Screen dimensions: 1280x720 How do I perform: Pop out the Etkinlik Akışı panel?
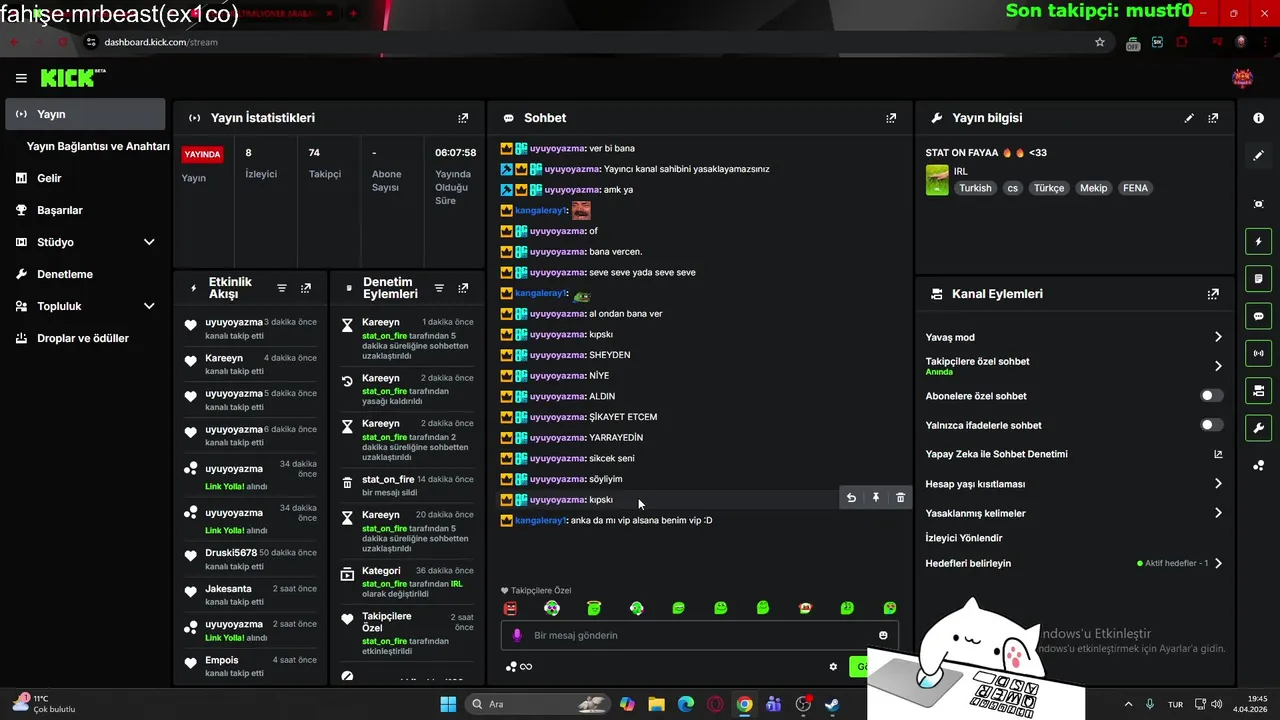pos(306,288)
